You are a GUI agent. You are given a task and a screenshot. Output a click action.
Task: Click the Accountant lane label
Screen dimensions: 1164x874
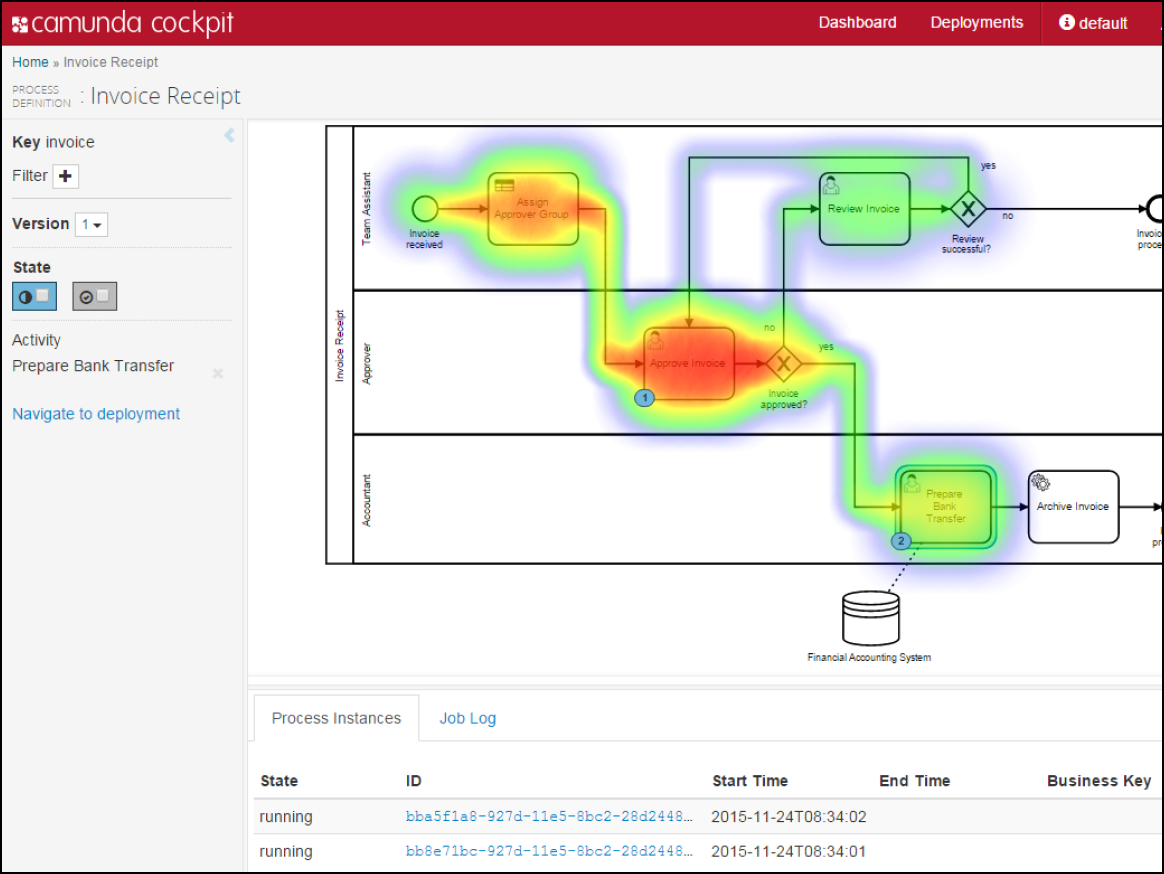[366, 500]
